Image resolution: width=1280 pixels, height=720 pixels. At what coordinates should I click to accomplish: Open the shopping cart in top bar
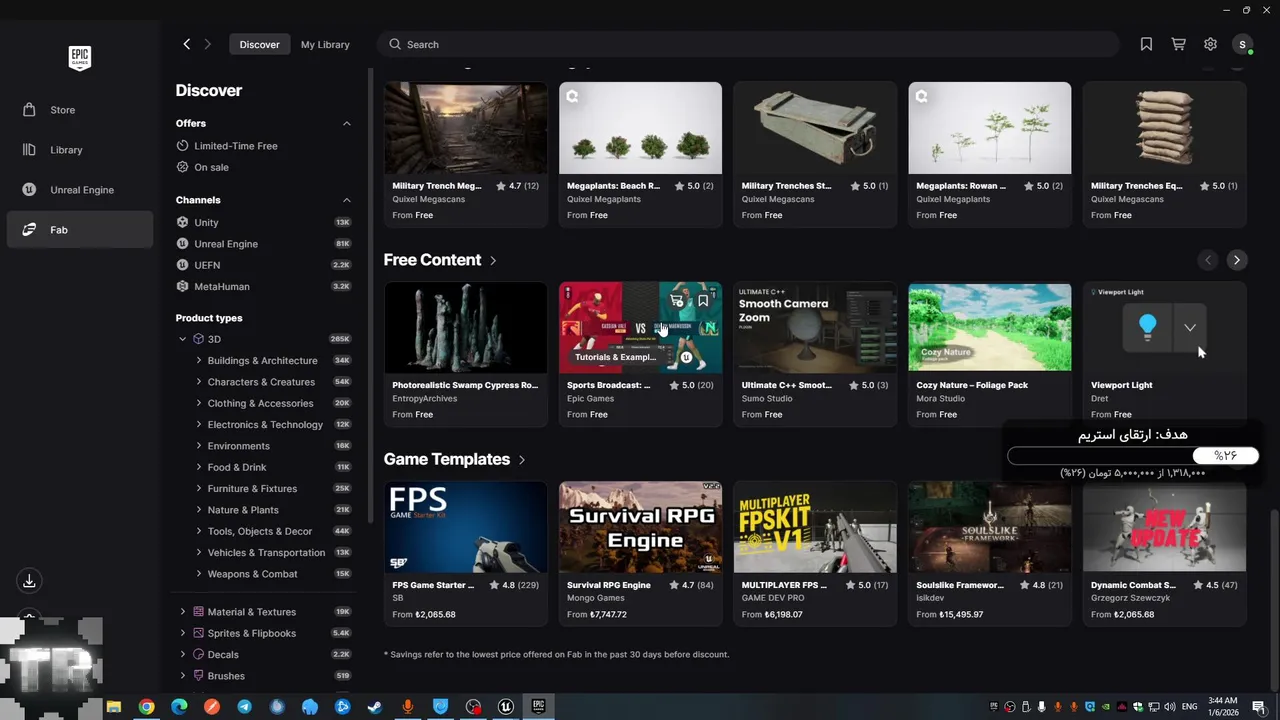pos(1178,44)
